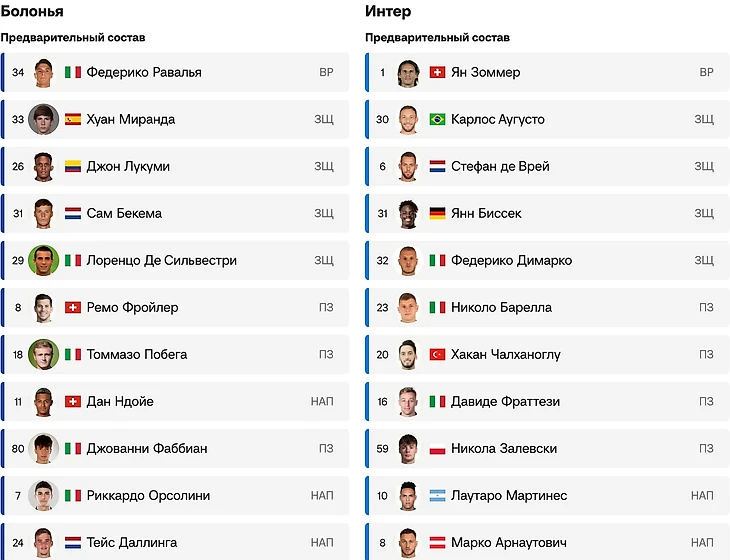Screen dimensions: 730x560
Task: Click Federico Ravaglia's player photo
Action: 44,73
